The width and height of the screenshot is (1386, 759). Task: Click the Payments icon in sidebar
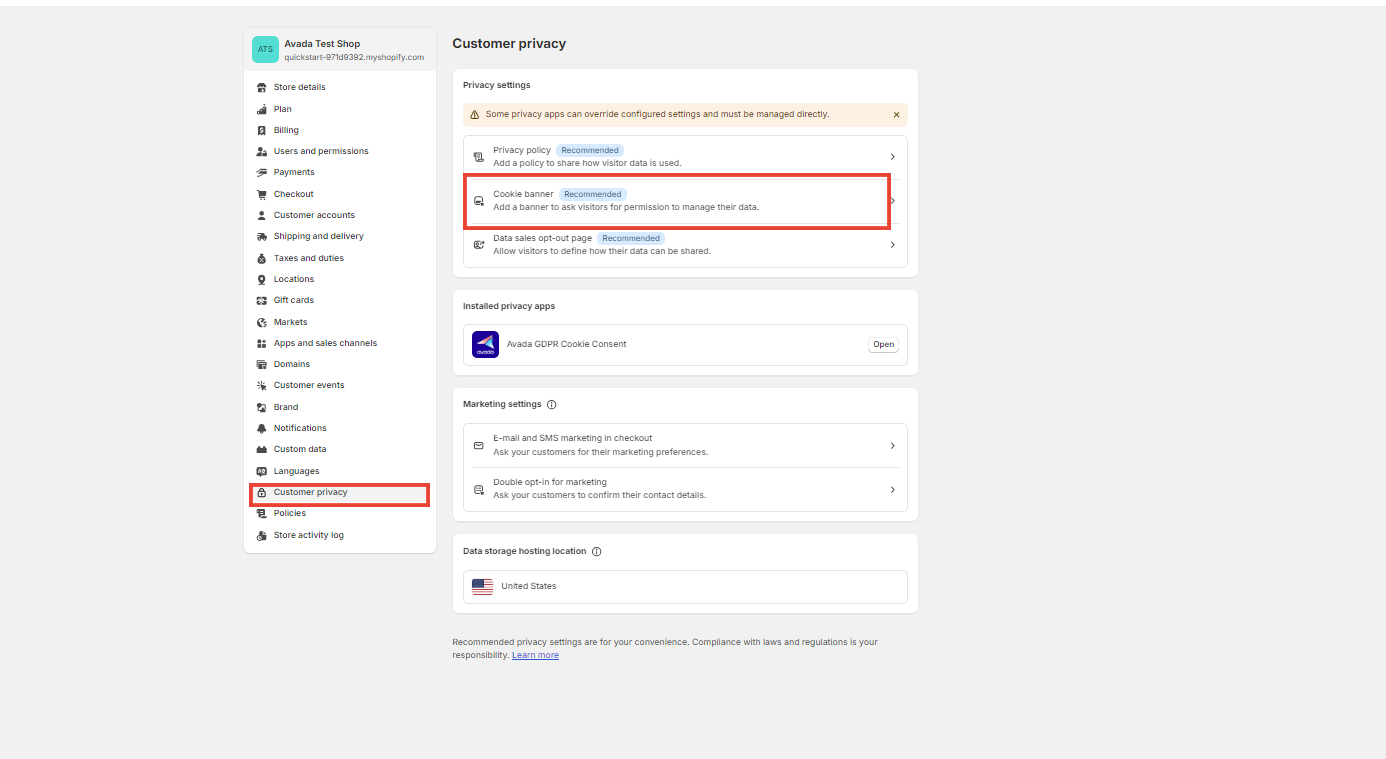262,172
